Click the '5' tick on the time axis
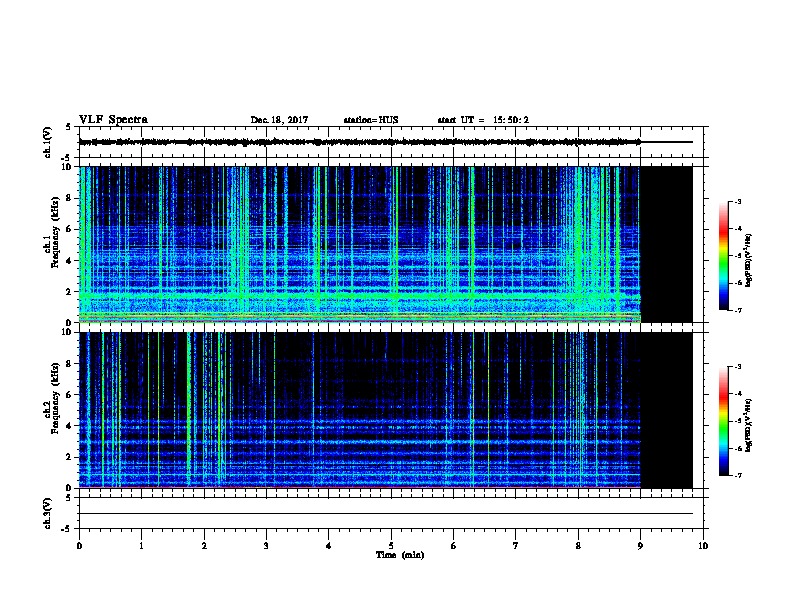 tap(391, 546)
